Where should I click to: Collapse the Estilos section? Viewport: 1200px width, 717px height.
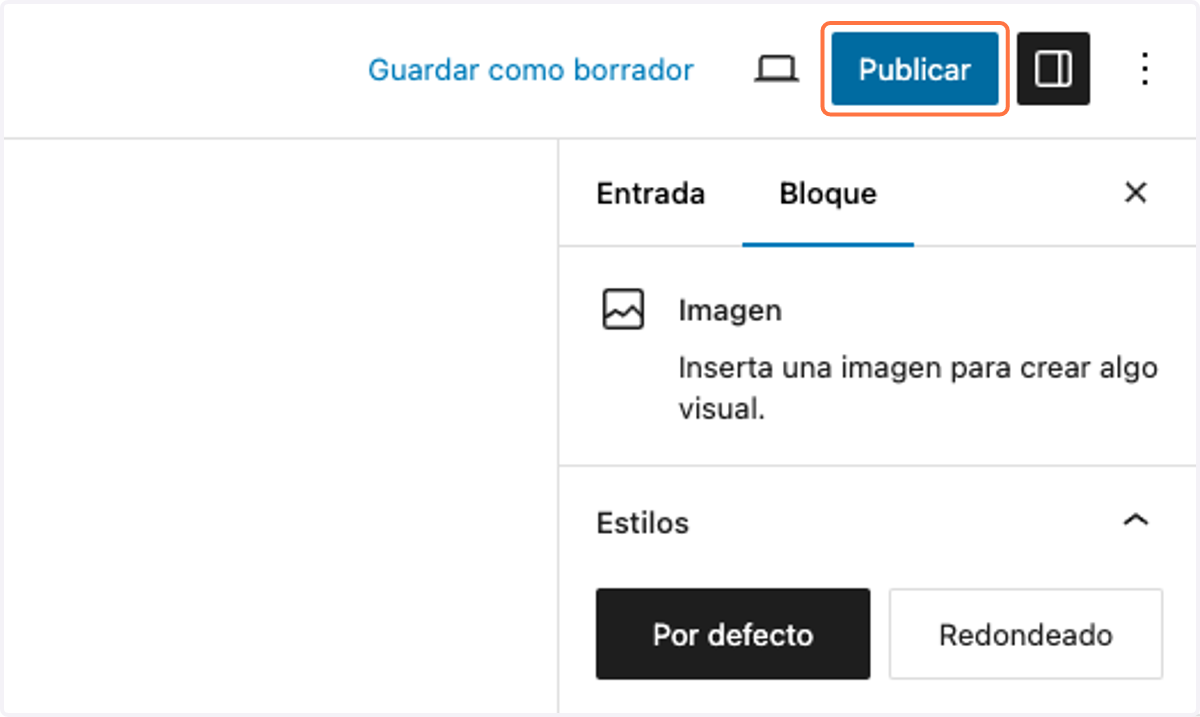pyautogui.click(x=1135, y=521)
